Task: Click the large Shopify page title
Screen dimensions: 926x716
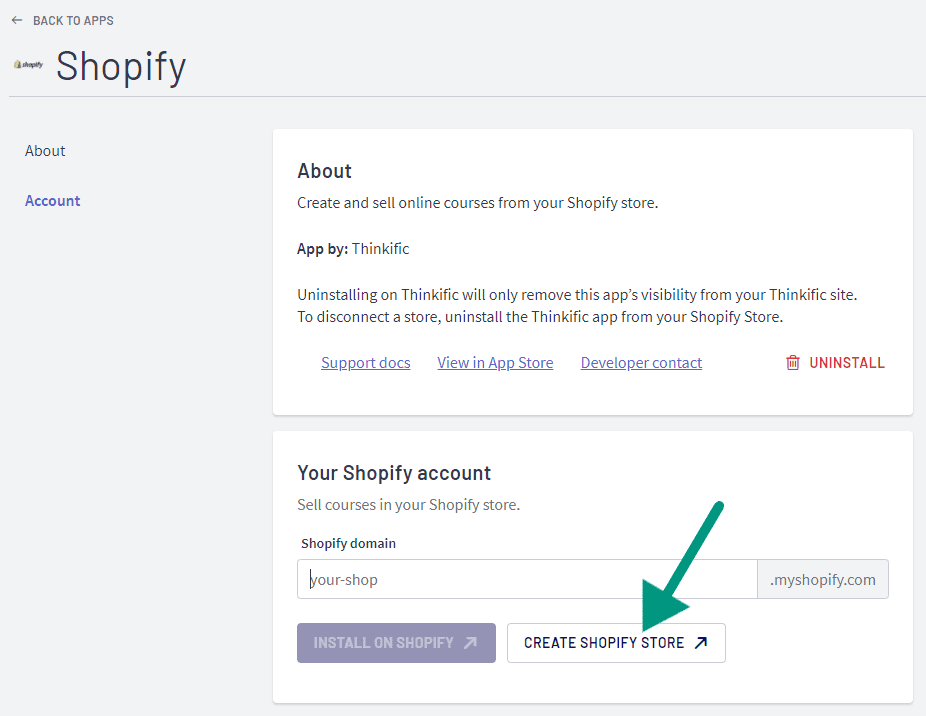Action: click(x=121, y=67)
